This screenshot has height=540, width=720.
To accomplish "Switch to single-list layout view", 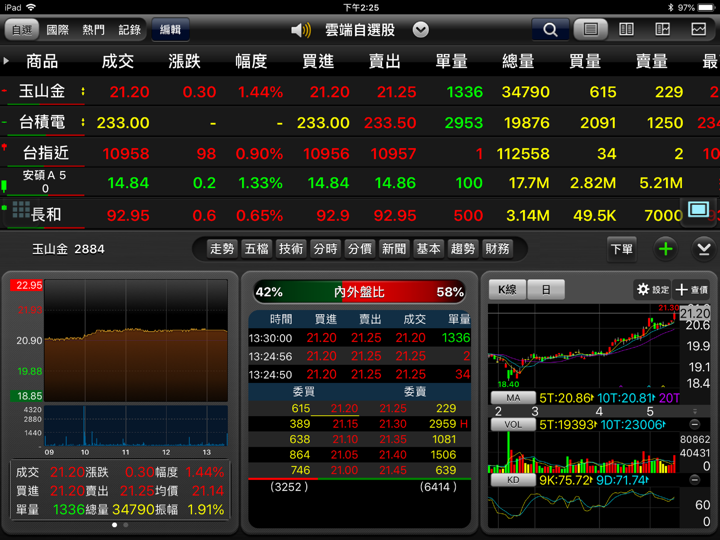I will [x=591, y=30].
